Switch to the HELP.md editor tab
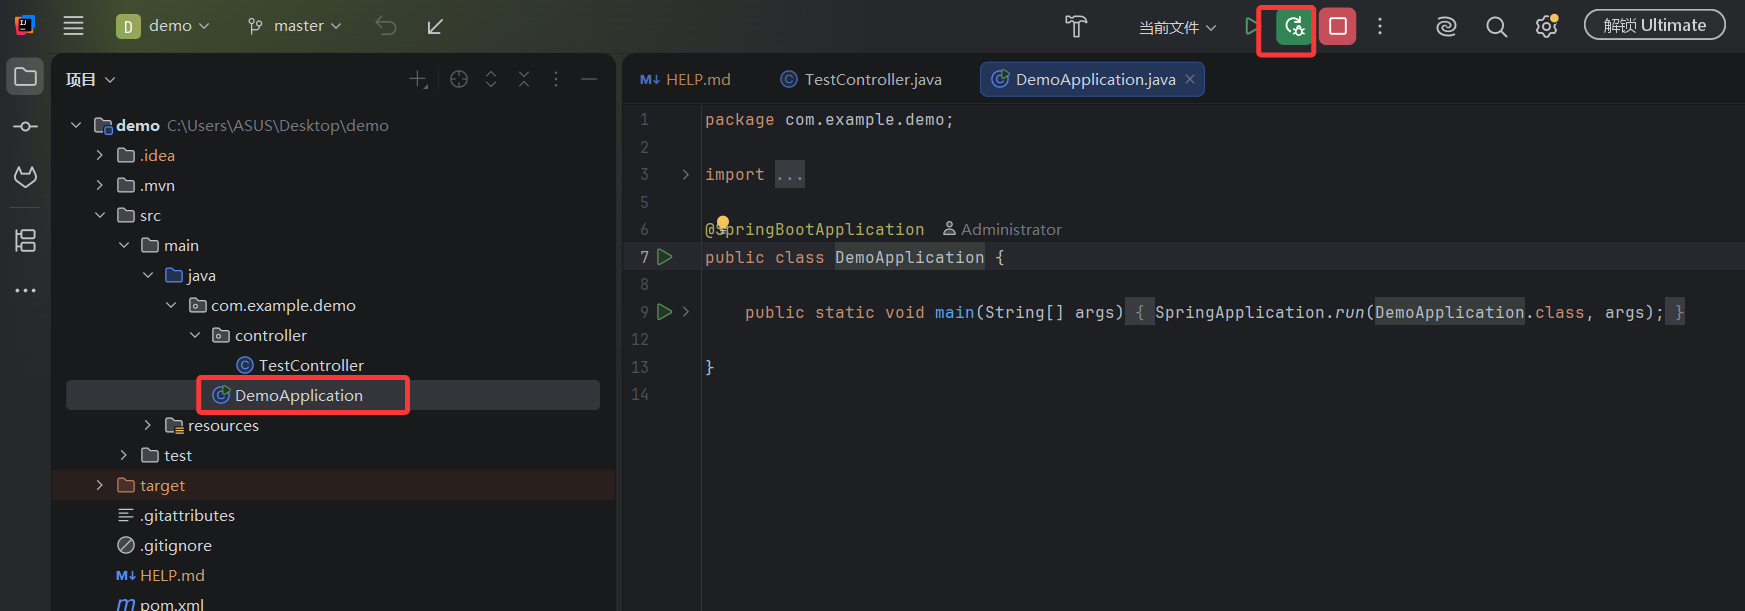Image resolution: width=1745 pixels, height=611 pixels. (686, 79)
